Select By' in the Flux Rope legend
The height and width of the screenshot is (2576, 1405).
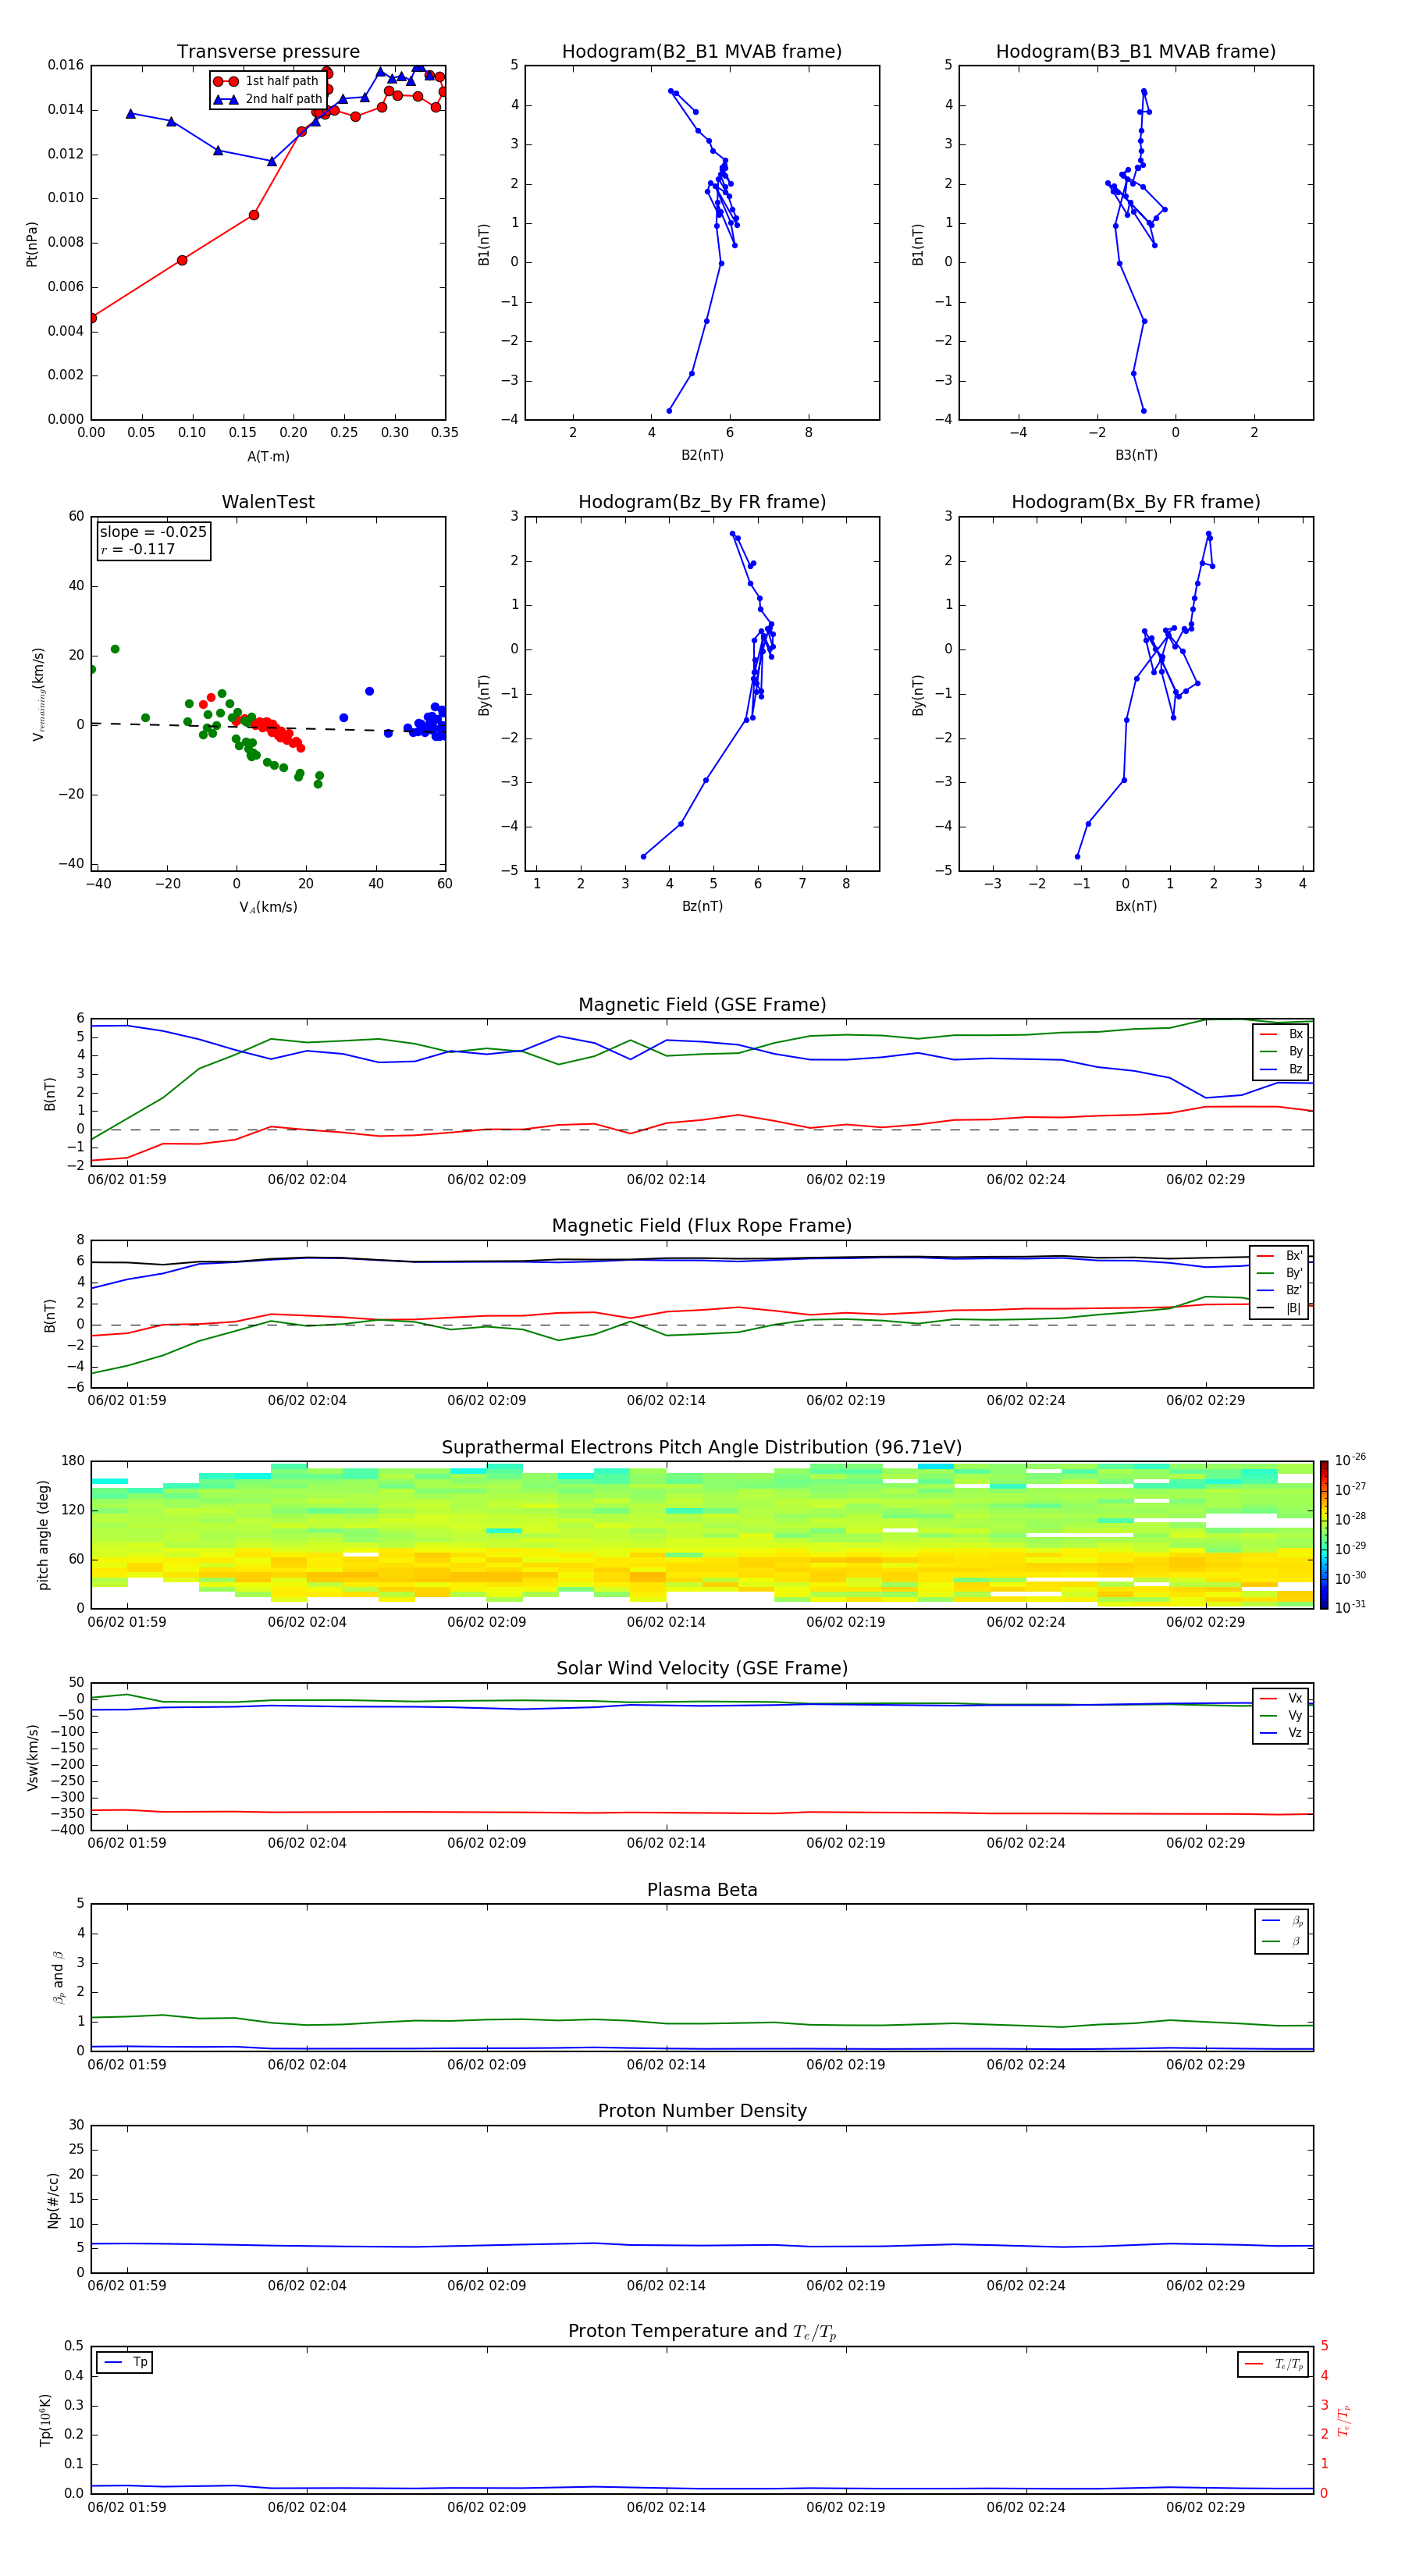(x=1281, y=1273)
